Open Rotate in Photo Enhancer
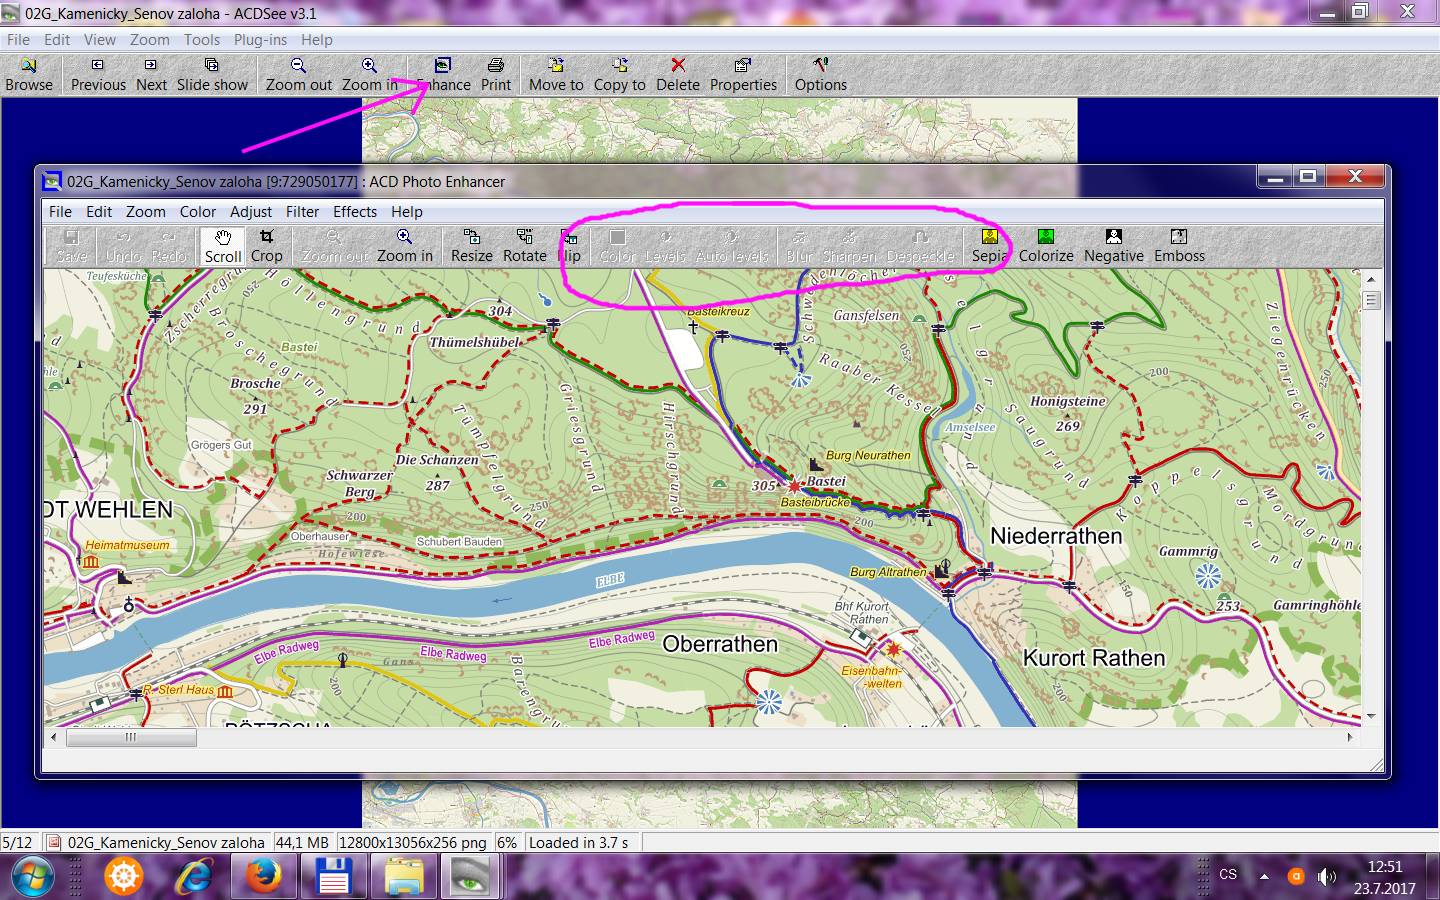Screen dimensions: 1440x900 pos(525,246)
